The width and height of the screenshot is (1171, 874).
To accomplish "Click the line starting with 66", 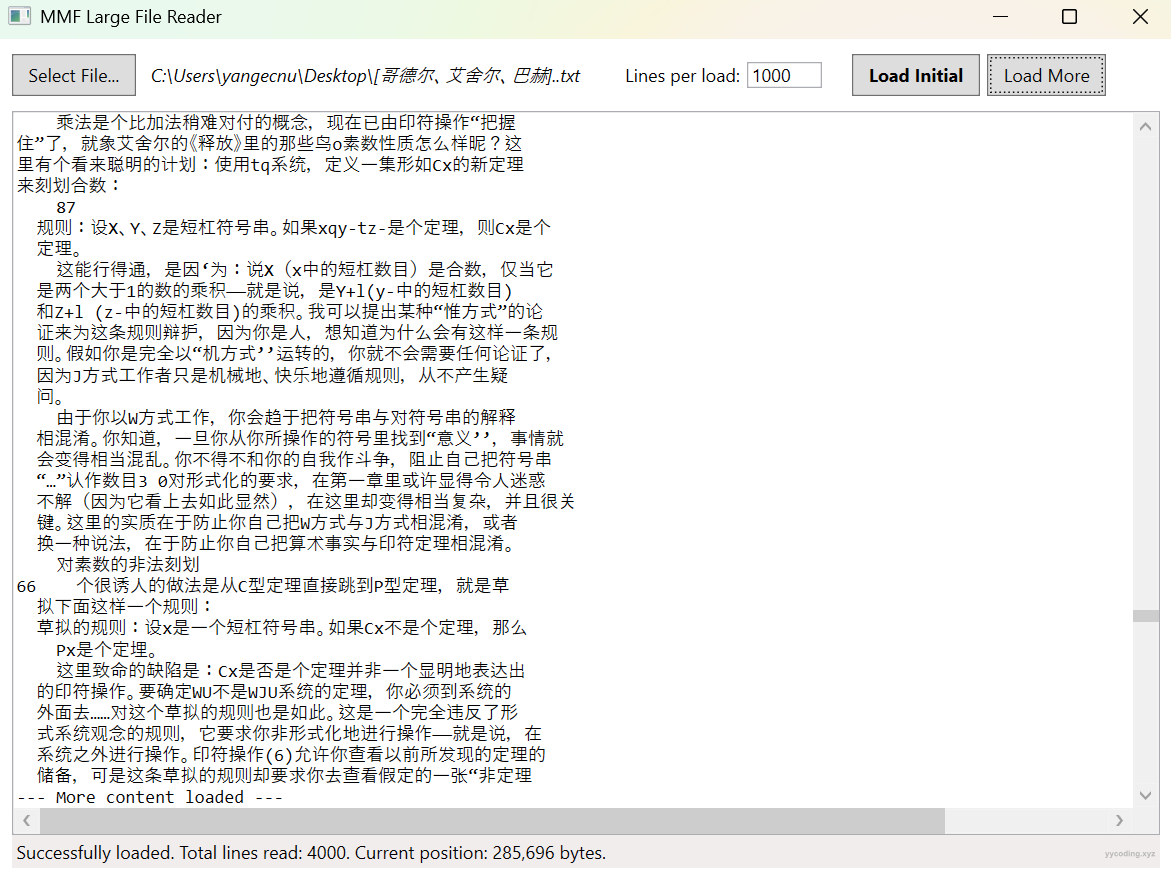I will [x=263, y=586].
